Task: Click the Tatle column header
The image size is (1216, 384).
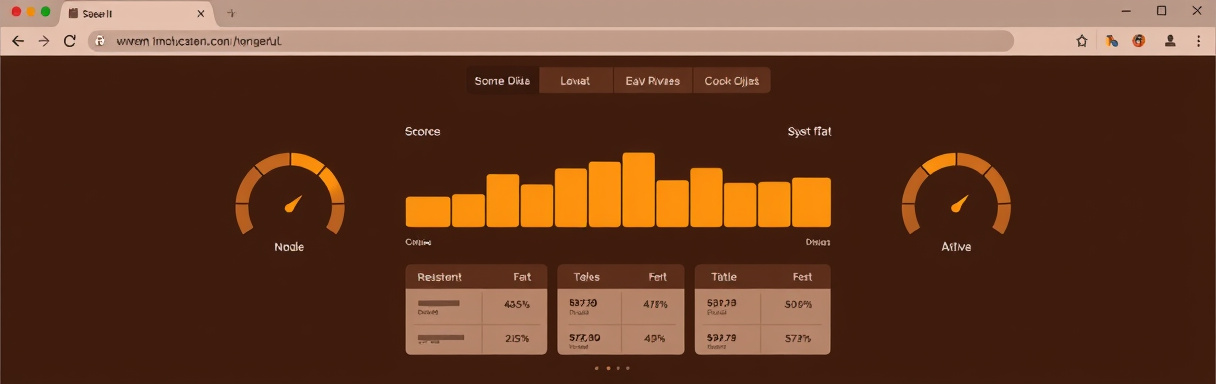Action: [x=723, y=277]
